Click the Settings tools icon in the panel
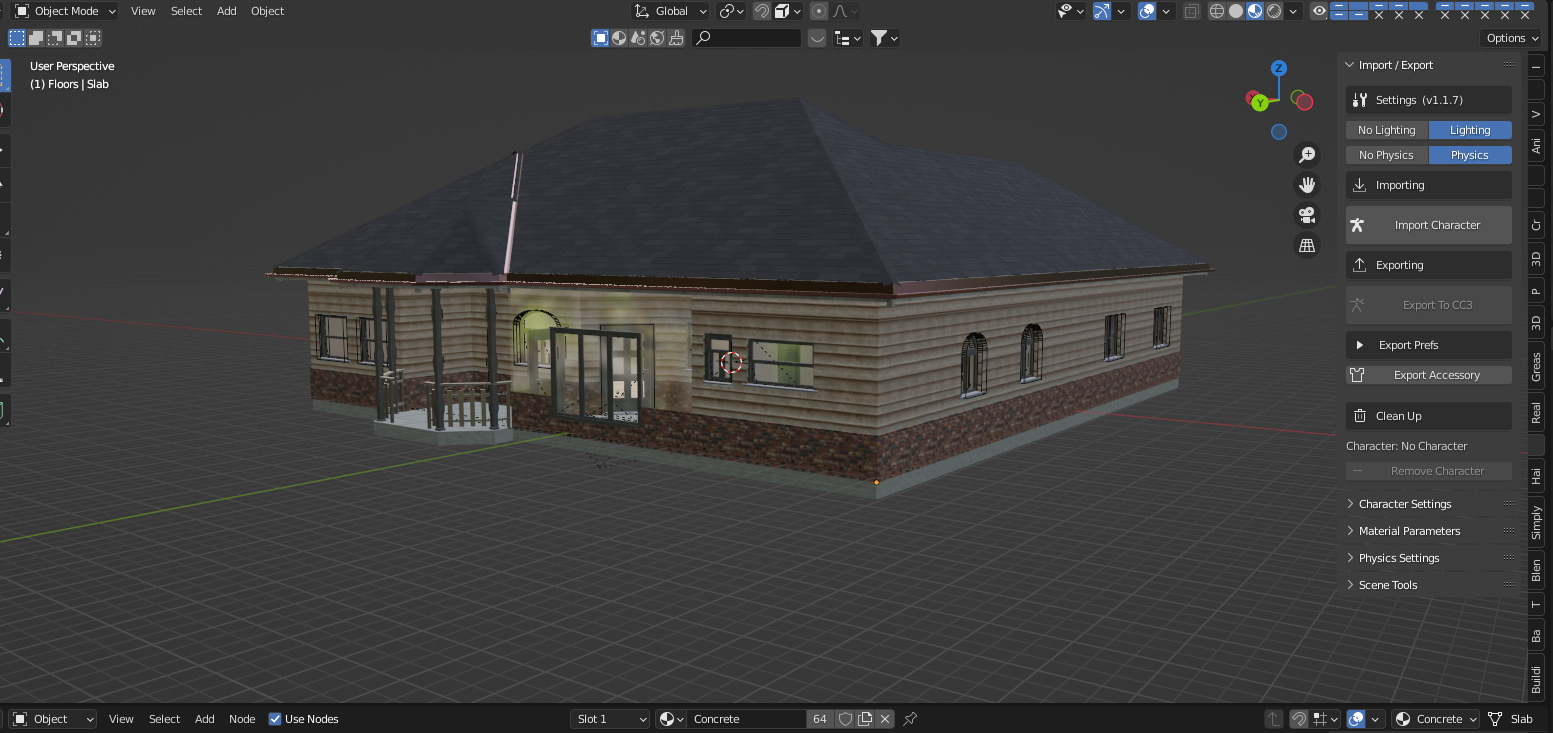The height and width of the screenshot is (733, 1553). coord(1359,100)
